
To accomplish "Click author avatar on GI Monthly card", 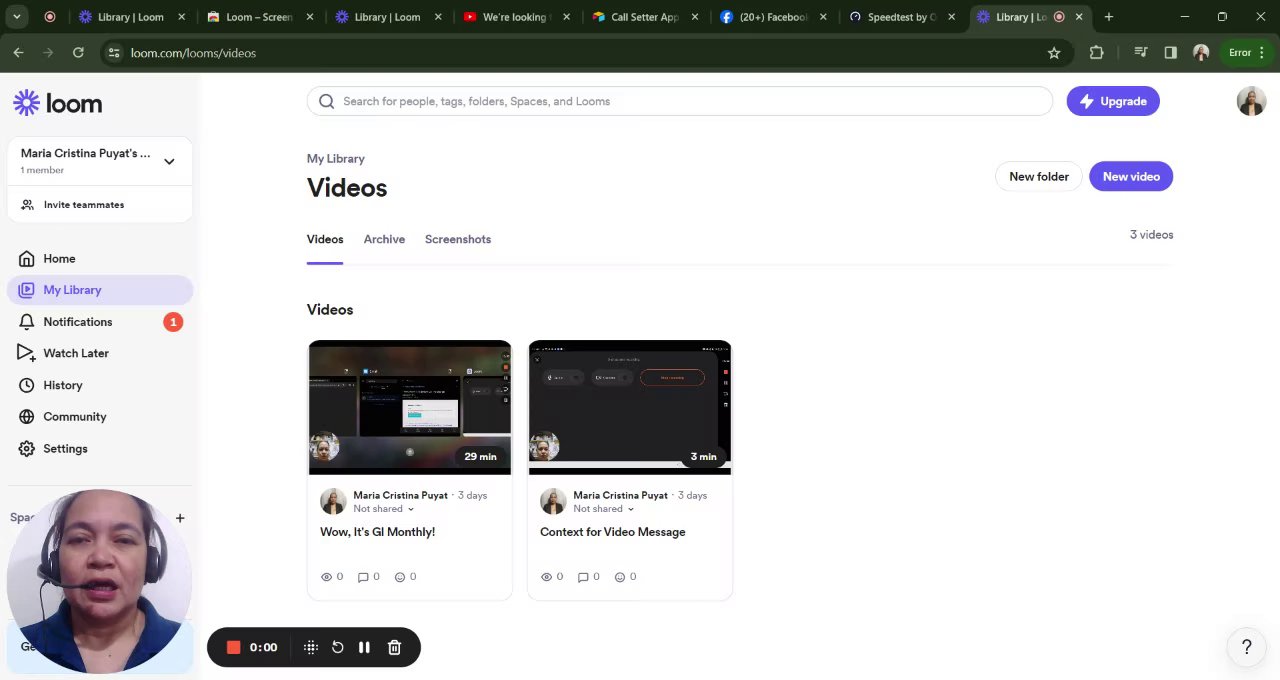I will (x=333, y=502).
